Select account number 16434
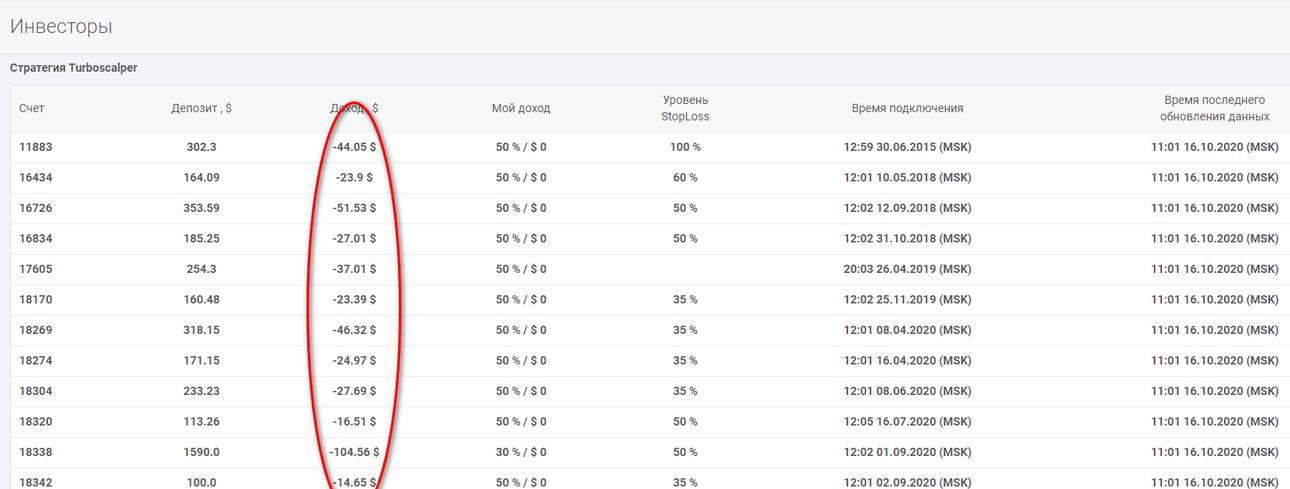The image size is (1290, 489). tap(35, 177)
